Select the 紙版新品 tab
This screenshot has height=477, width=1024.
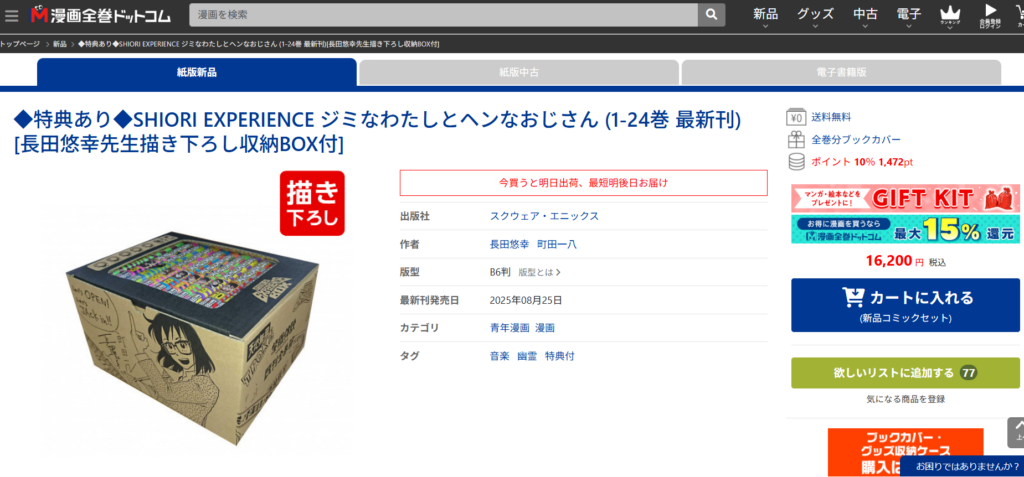197,72
